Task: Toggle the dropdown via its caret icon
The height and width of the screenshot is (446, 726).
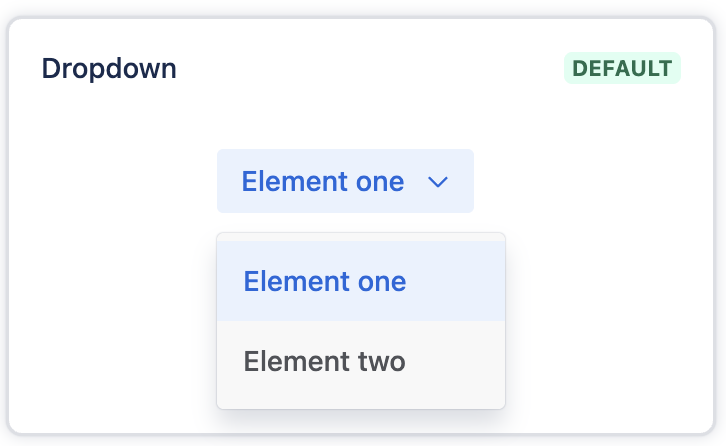Action: click(437, 182)
